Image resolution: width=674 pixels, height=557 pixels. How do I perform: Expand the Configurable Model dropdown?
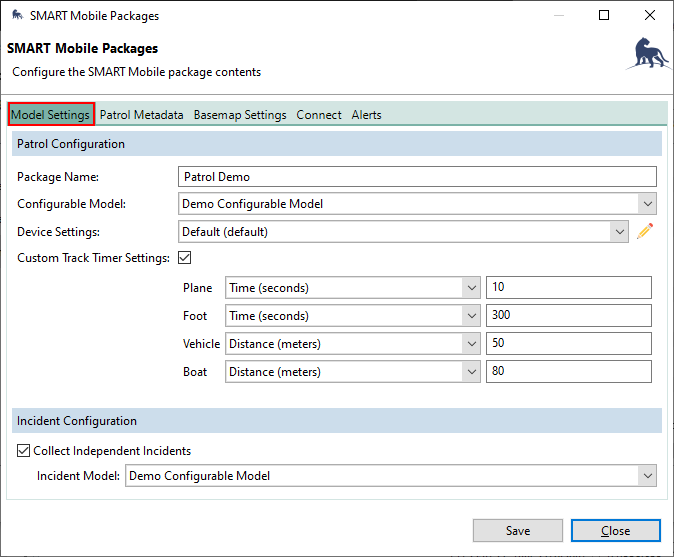click(417, 204)
